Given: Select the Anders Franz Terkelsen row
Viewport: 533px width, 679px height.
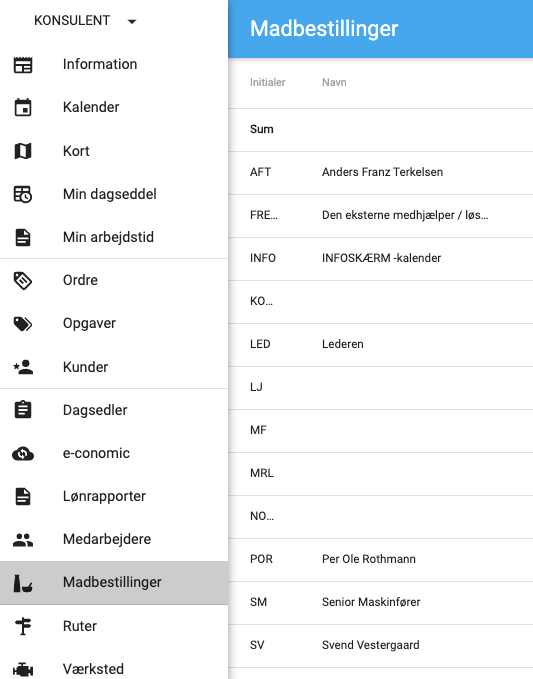Looking at the screenshot, I should [381, 172].
